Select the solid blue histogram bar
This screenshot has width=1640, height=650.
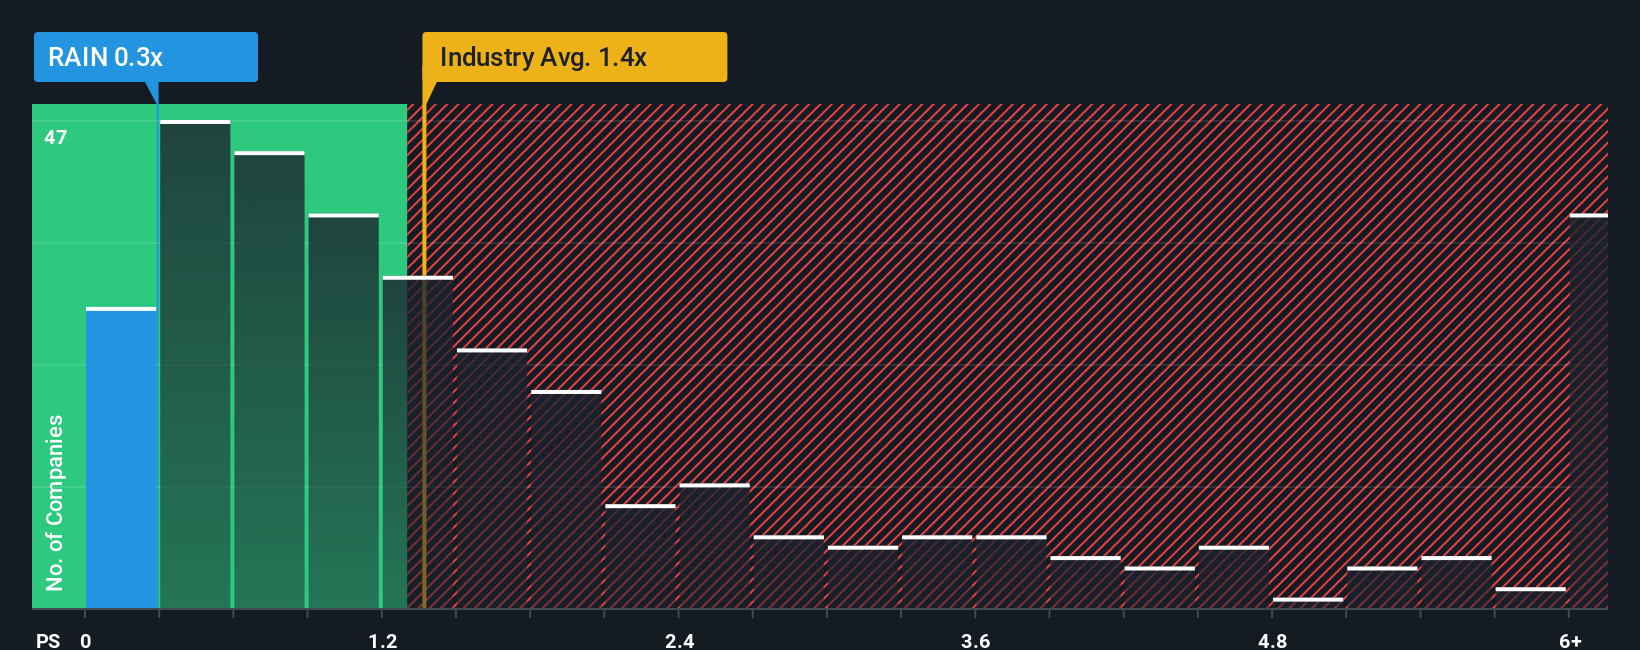coord(121,458)
